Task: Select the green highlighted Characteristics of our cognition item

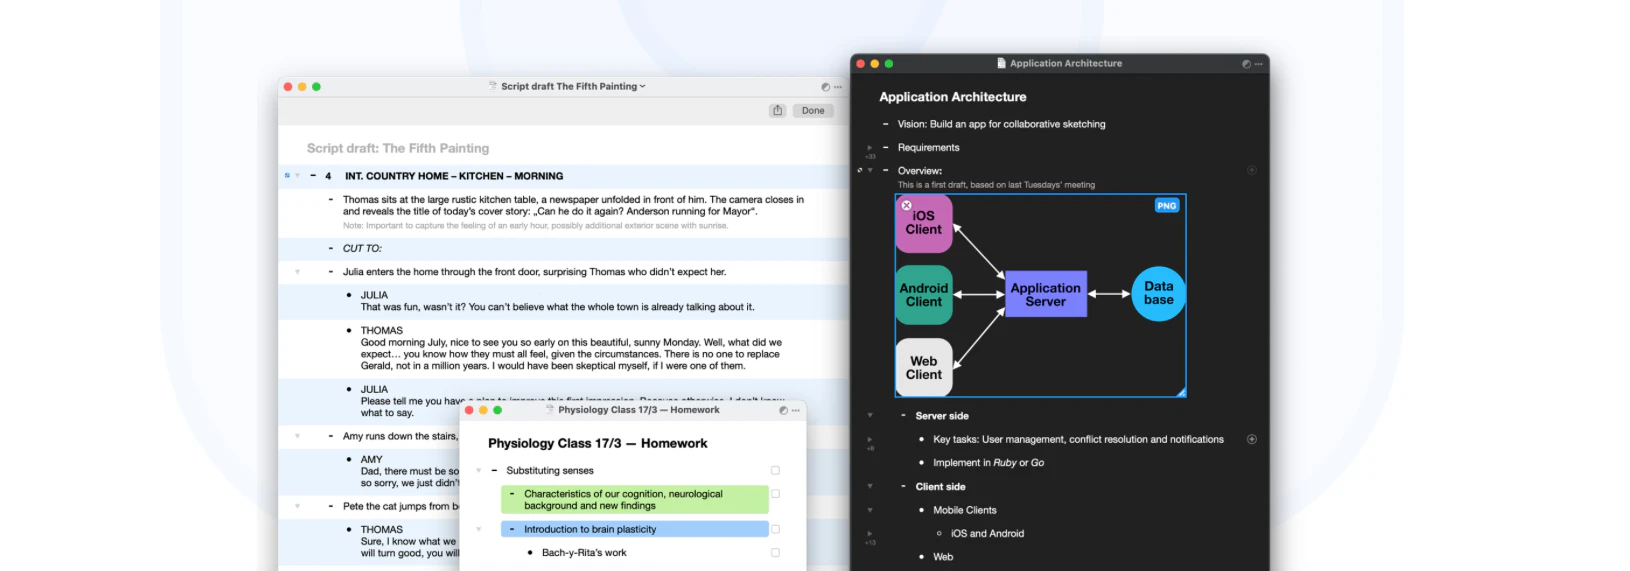Action: [x=635, y=500]
